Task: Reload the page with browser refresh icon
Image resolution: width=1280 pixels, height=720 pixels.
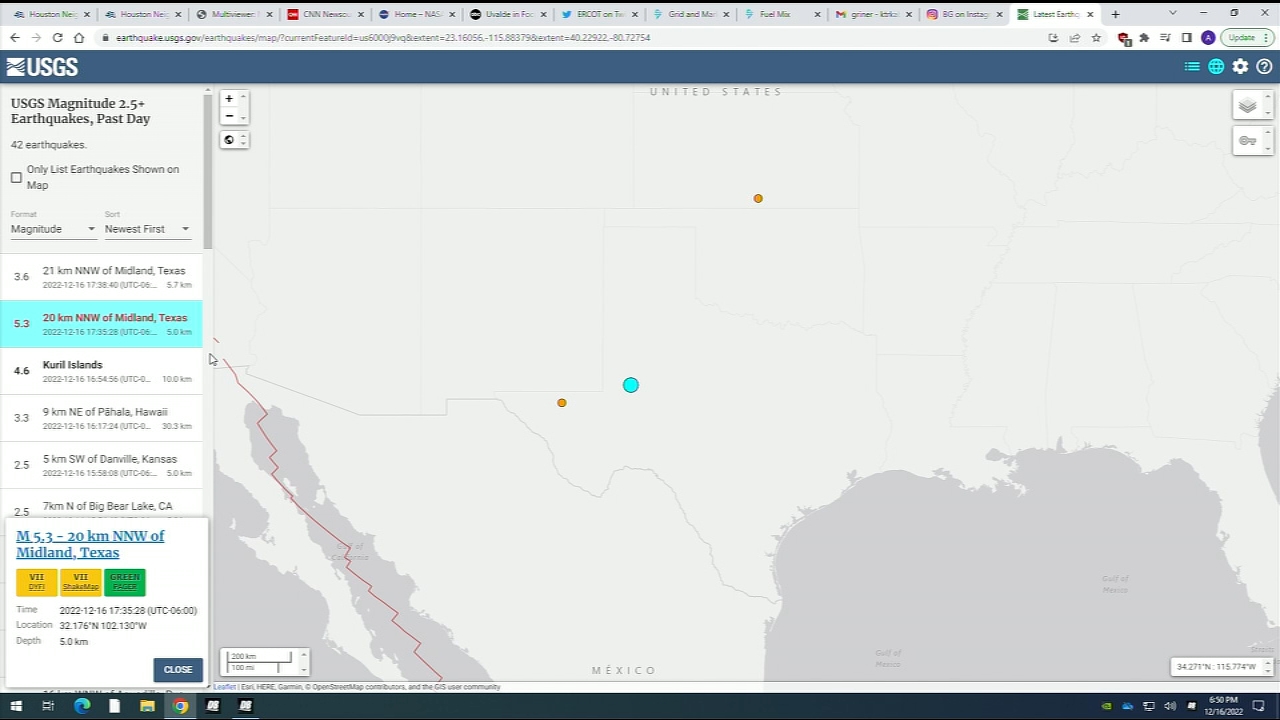Action: (x=57, y=38)
